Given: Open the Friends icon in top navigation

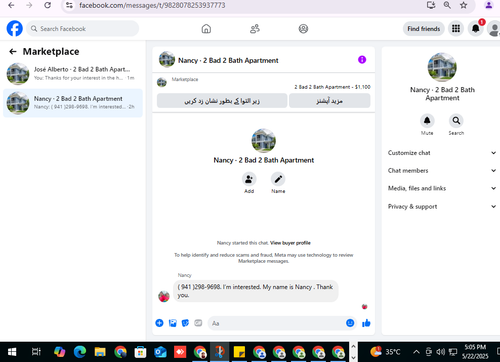Looking at the screenshot, I should point(255,29).
